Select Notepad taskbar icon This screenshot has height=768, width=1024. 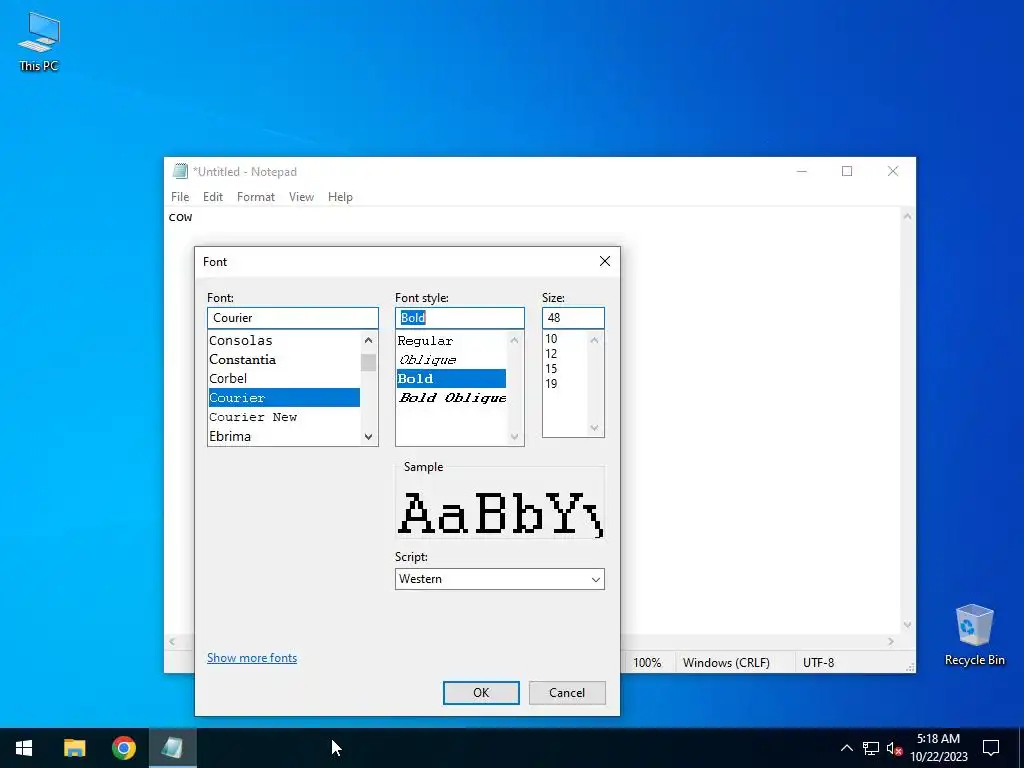tap(172, 748)
